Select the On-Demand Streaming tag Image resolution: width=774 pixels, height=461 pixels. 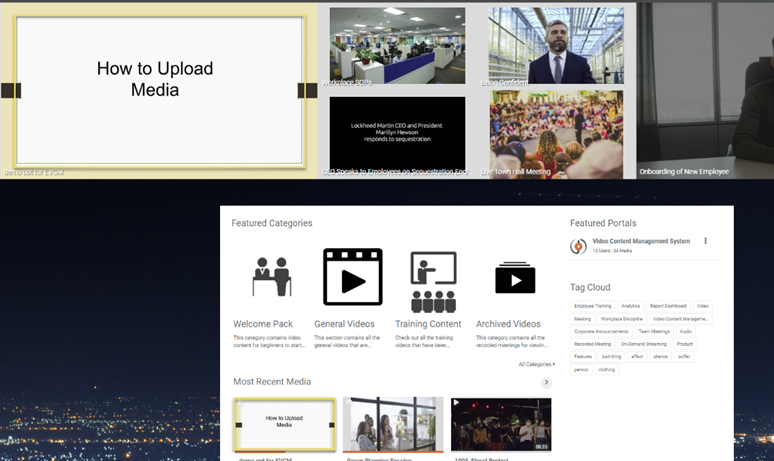[x=643, y=344]
